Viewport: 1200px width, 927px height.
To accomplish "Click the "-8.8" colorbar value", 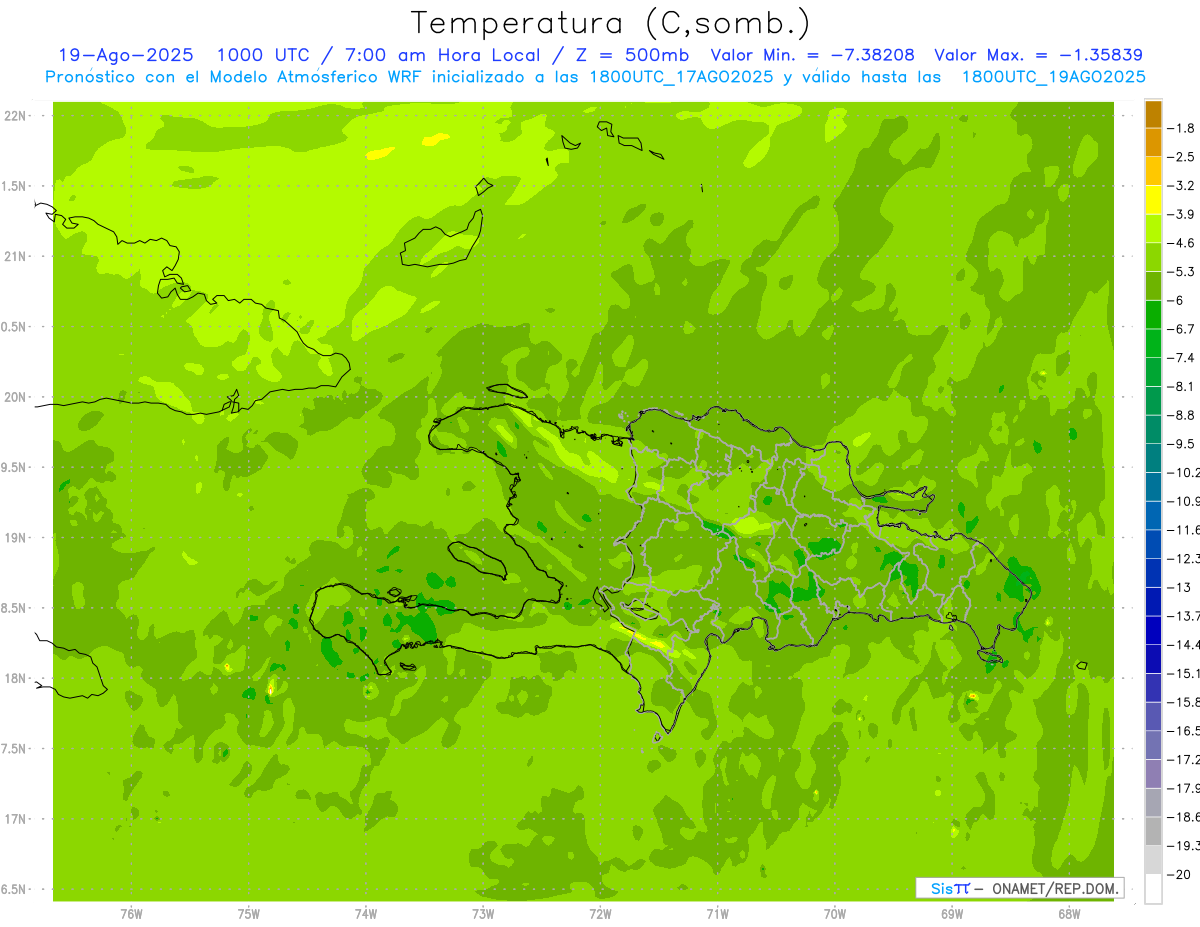I will click(x=1181, y=415).
